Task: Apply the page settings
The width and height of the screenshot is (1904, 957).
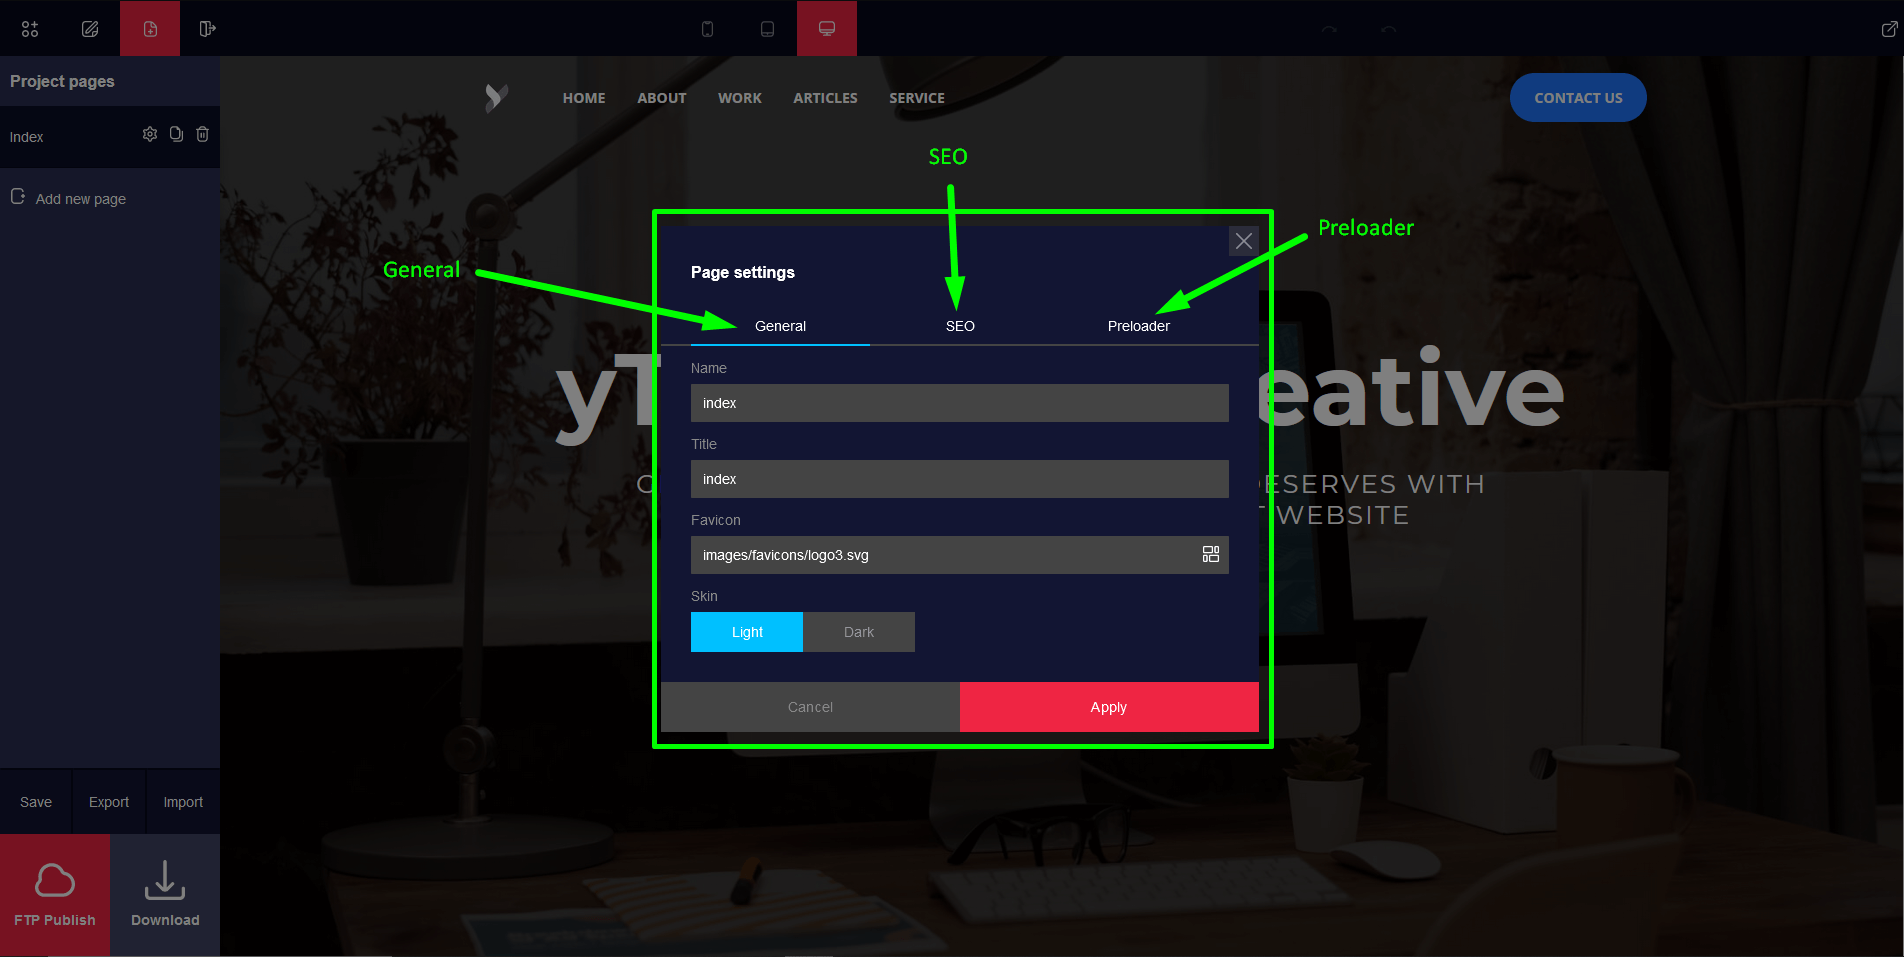Action: pos(1108,707)
